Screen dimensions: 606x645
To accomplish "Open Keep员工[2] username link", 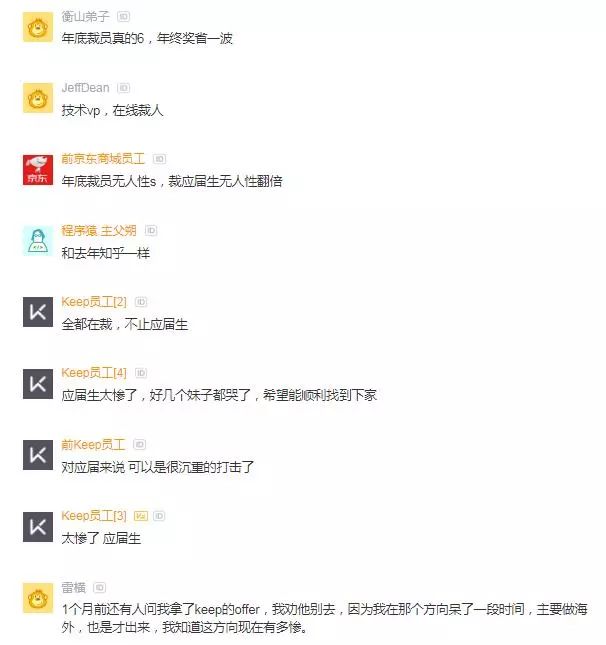I will click(x=94, y=302).
